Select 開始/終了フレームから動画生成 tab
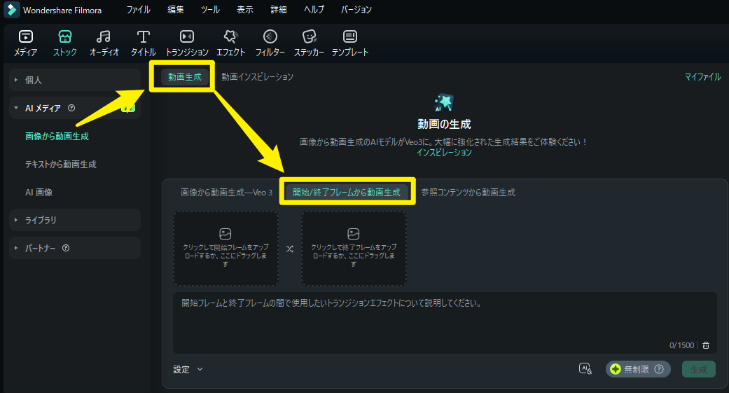 tap(346, 192)
